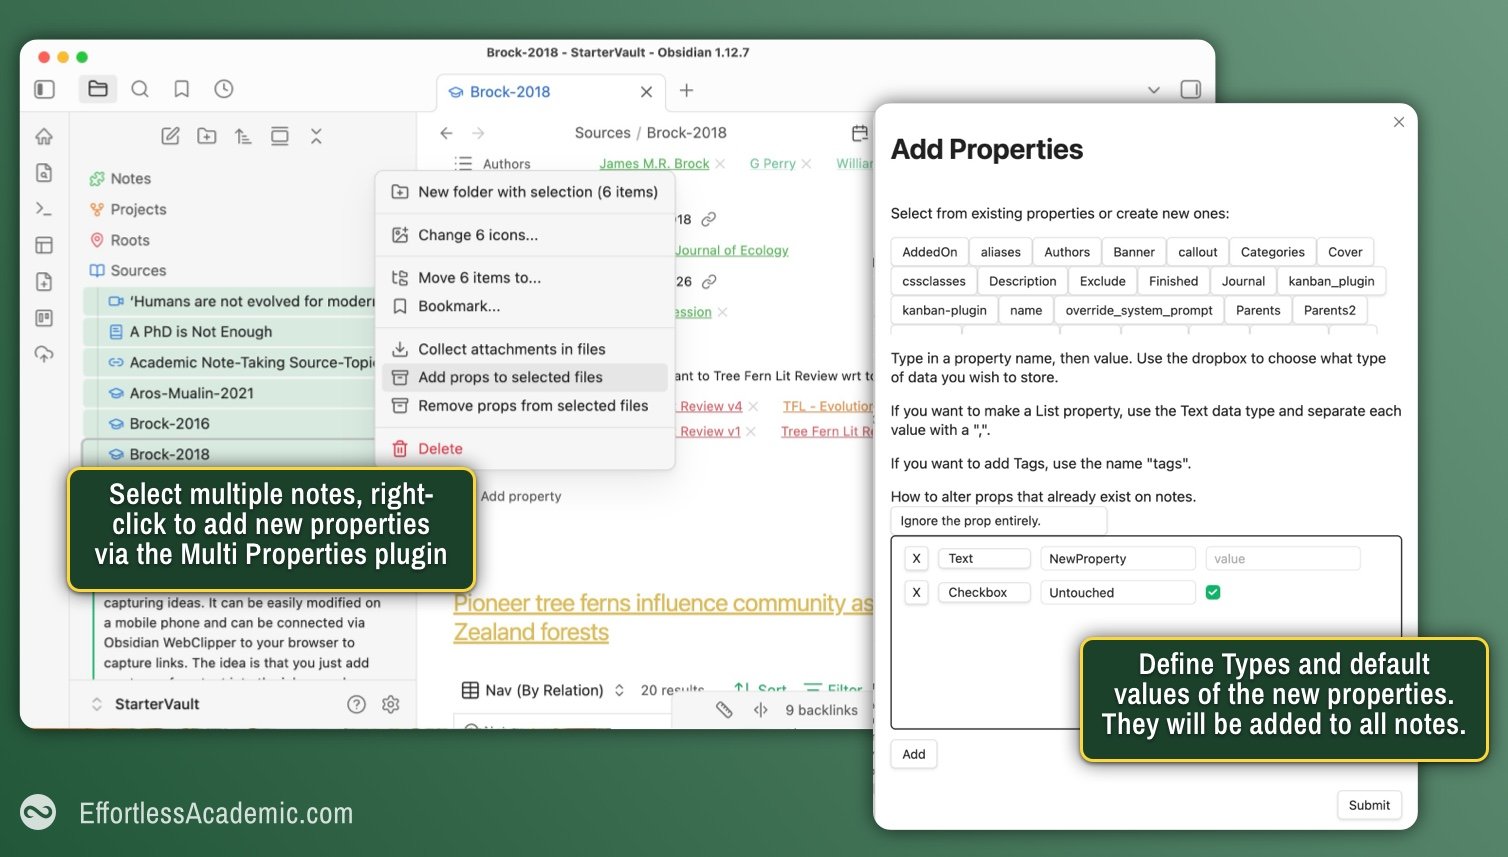Choose 'Add props to selected files'
Viewport: 1508px width, 857px height.
(x=524, y=377)
